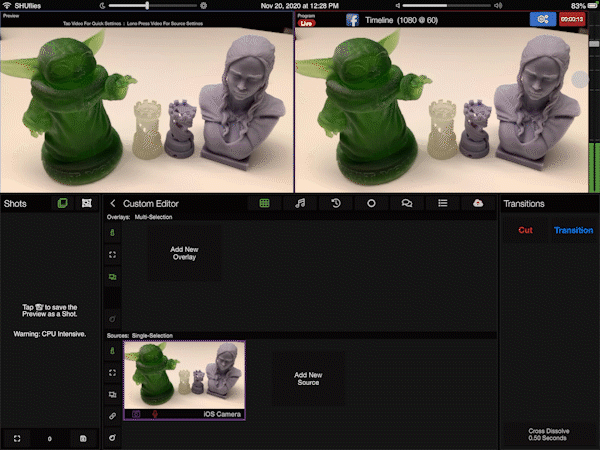Select the iOS Camera source thumbnail

185,375
